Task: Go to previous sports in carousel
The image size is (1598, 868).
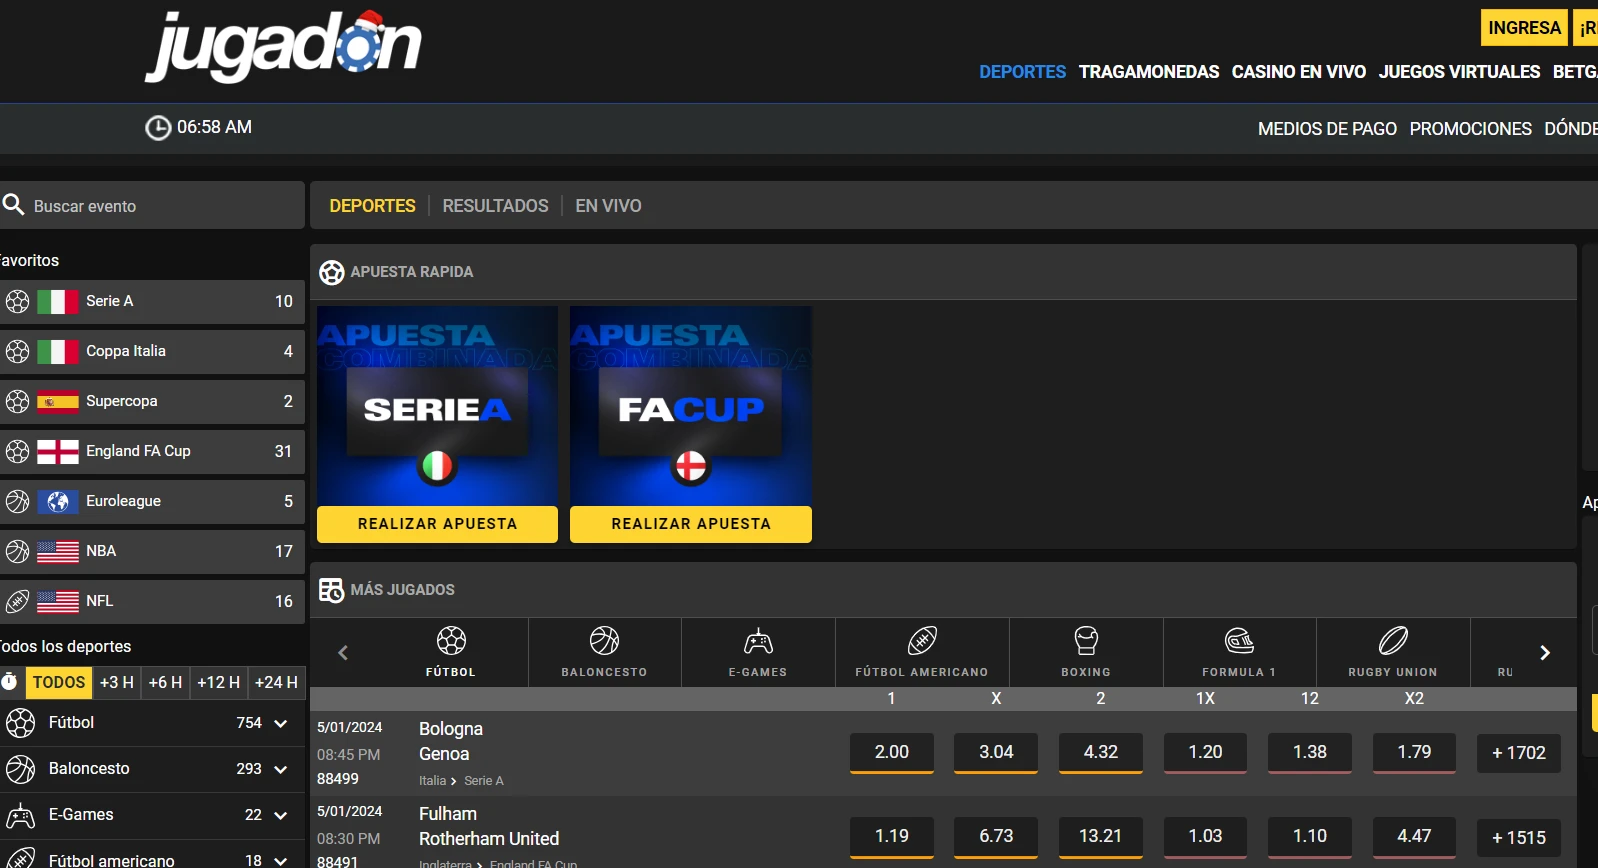Action: coord(343,653)
